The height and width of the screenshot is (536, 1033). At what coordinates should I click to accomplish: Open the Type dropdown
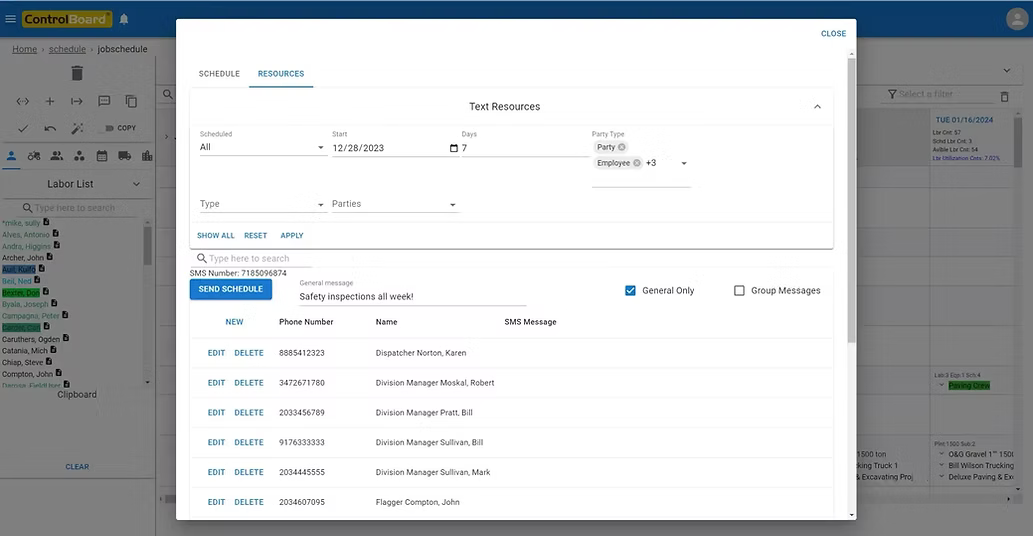click(x=262, y=205)
